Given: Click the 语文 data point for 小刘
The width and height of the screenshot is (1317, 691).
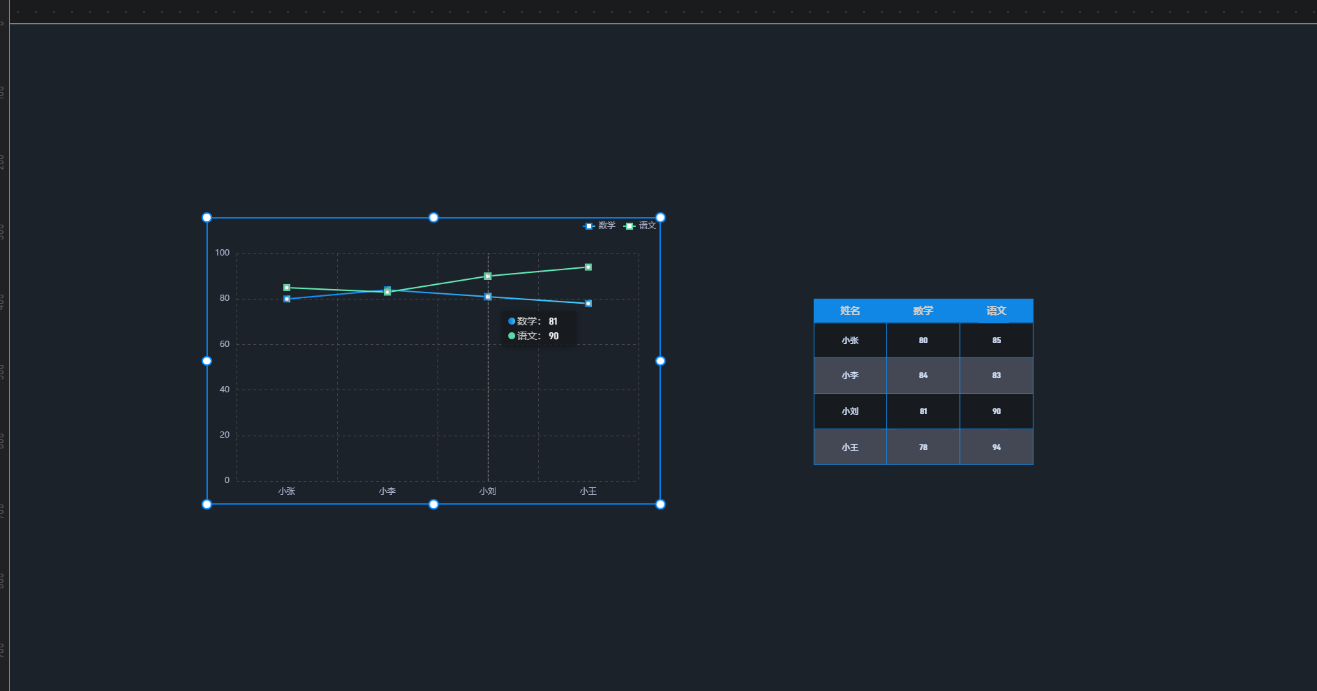Looking at the screenshot, I should [488, 276].
